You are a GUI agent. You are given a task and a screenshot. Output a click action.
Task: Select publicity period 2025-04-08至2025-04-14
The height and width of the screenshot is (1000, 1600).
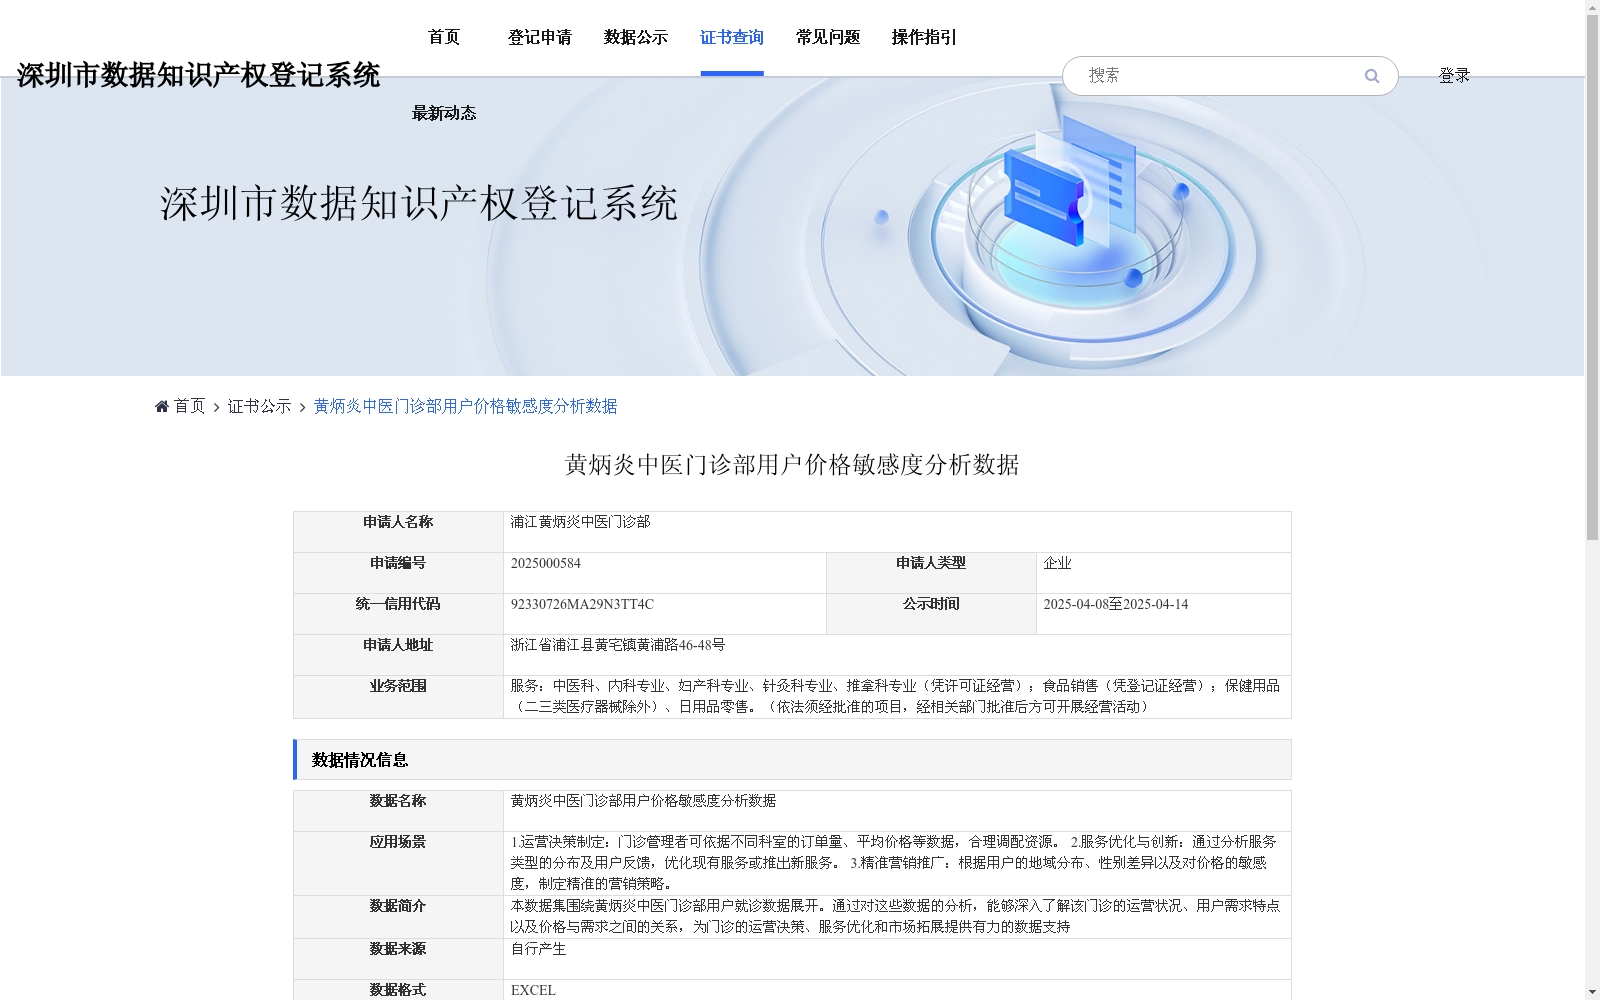[1116, 604]
